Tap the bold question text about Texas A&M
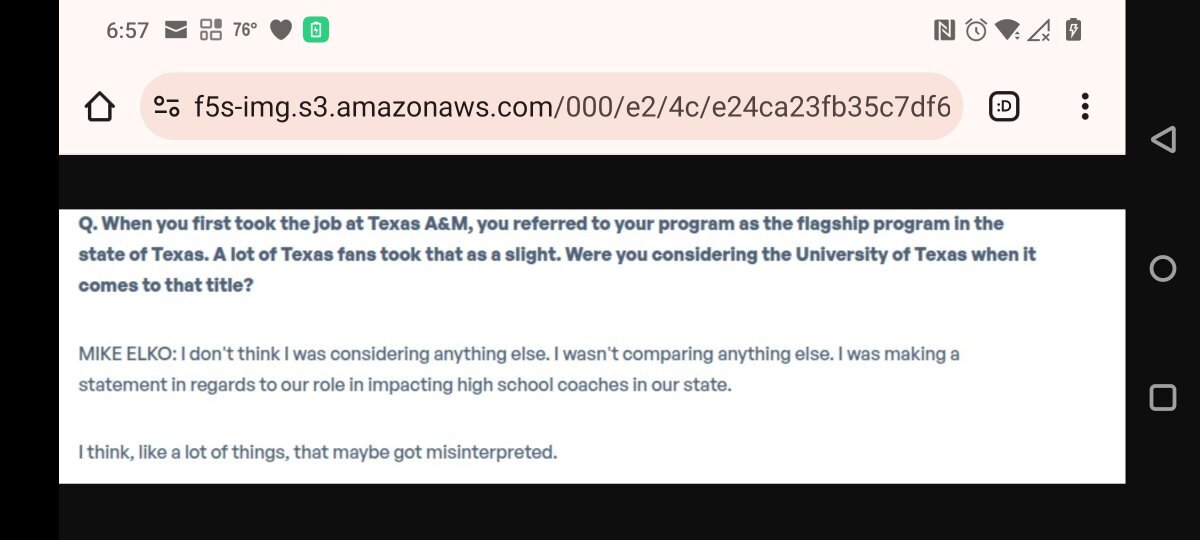The image size is (1200, 540). (557, 254)
